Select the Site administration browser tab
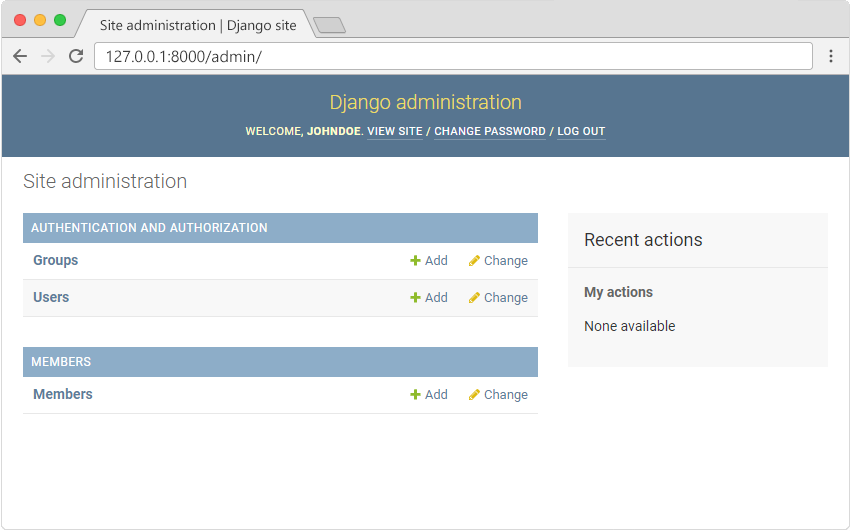 [197, 25]
